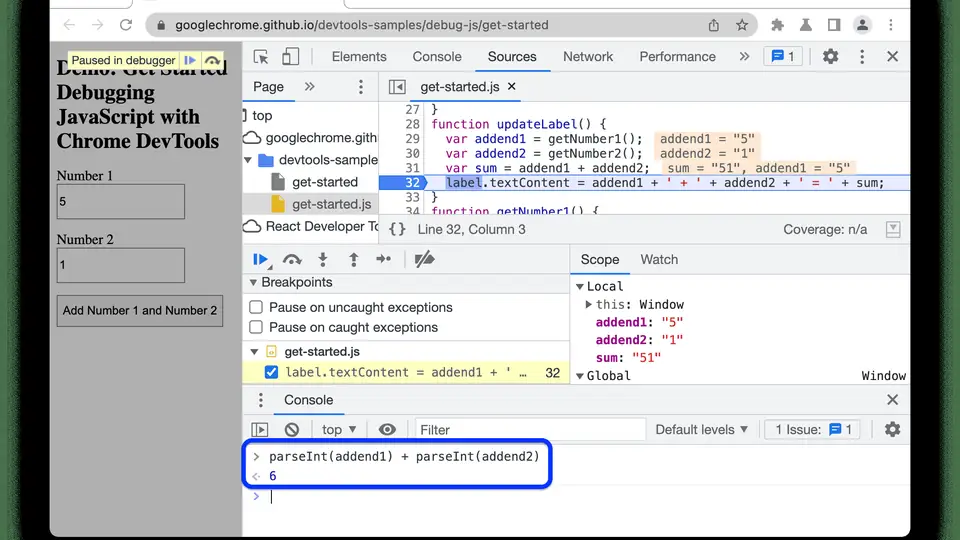The height and width of the screenshot is (540, 960).
Task: Open the Performance panel
Action: pyautogui.click(x=677, y=57)
